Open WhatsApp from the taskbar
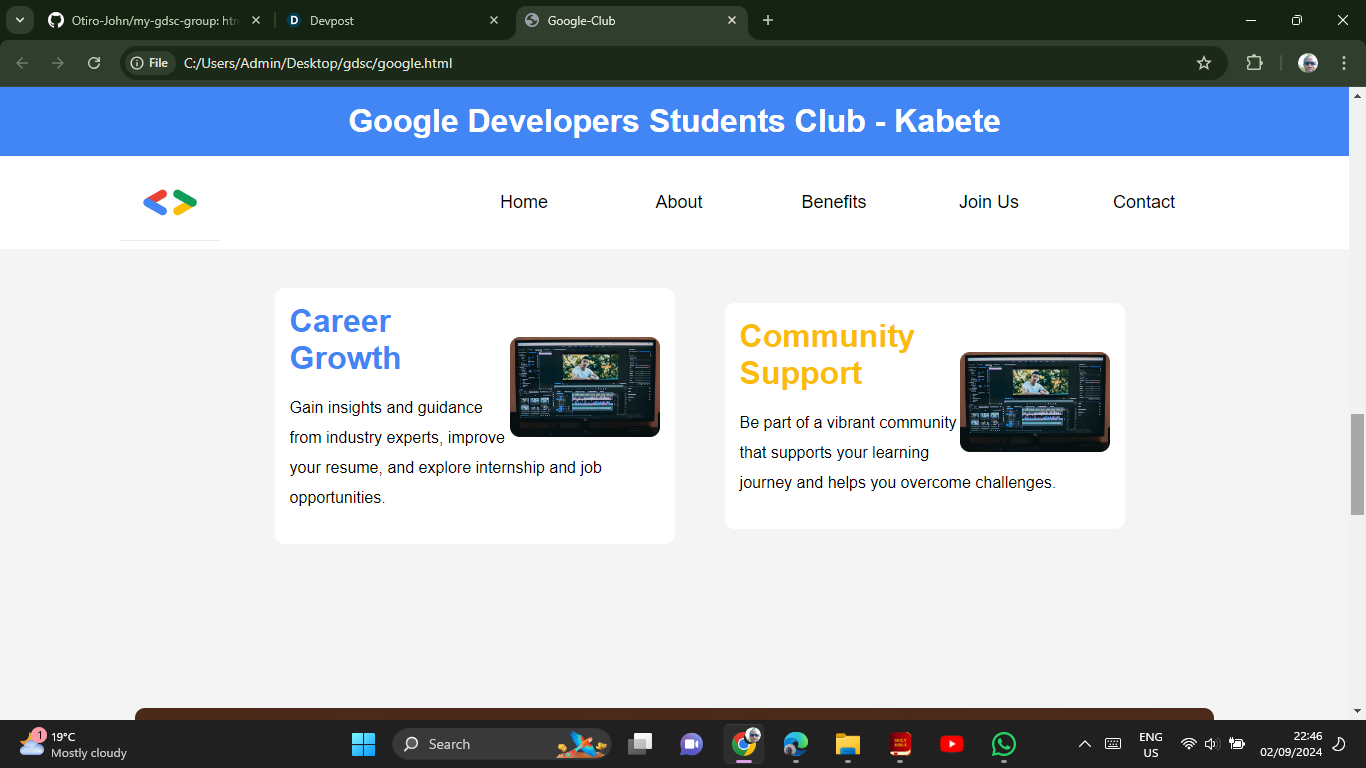 tap(1004, 744)
